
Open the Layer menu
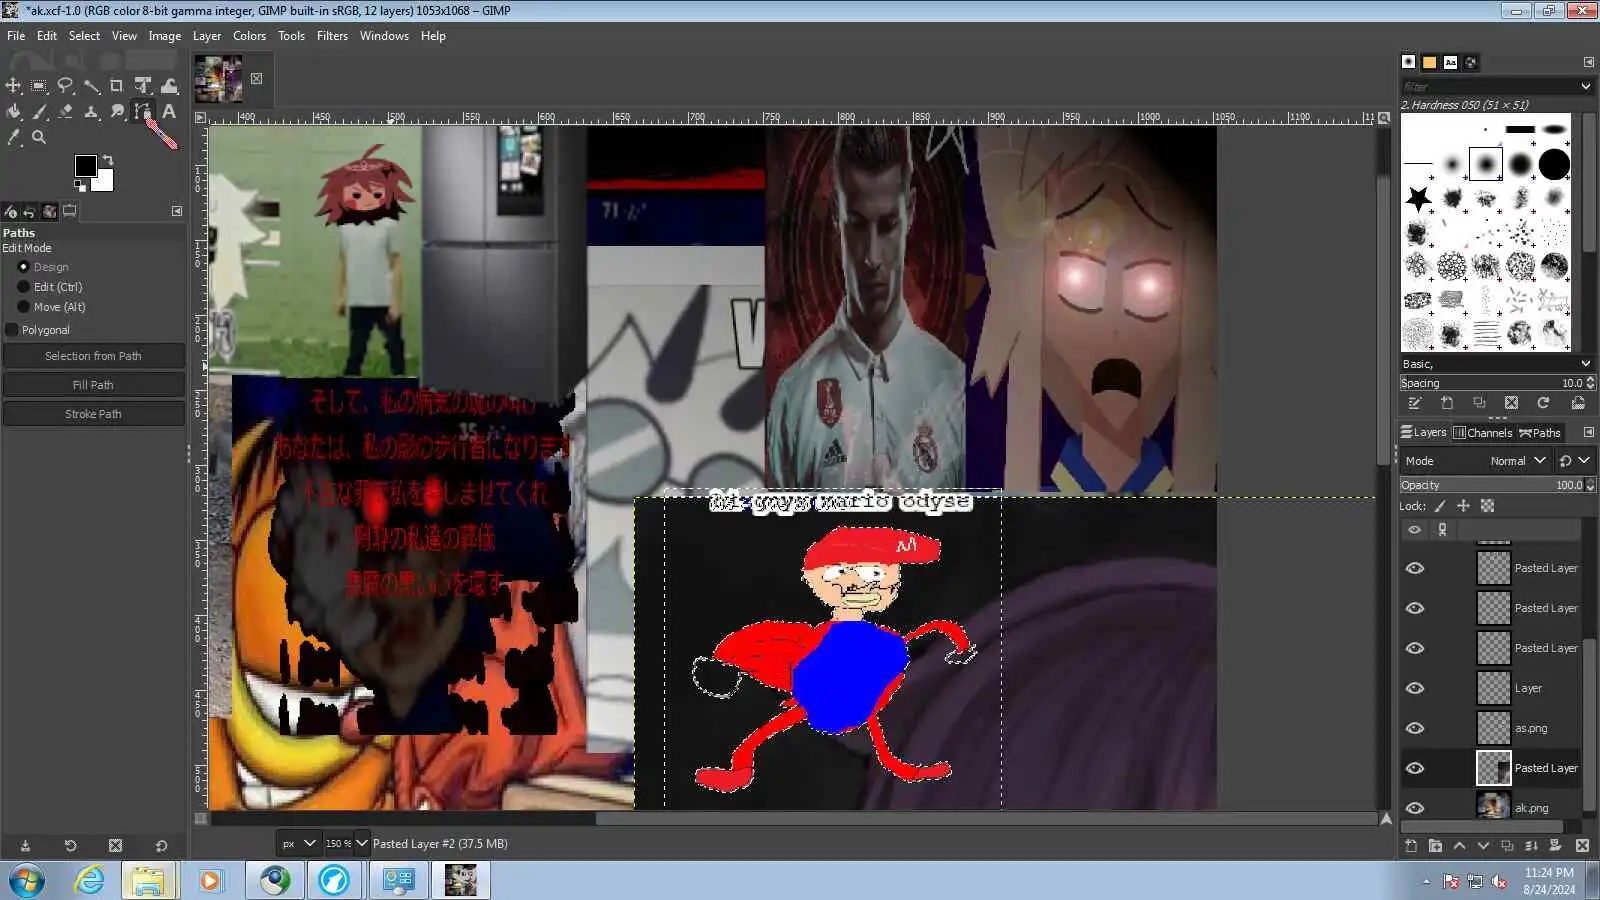[x=207, y=36]
